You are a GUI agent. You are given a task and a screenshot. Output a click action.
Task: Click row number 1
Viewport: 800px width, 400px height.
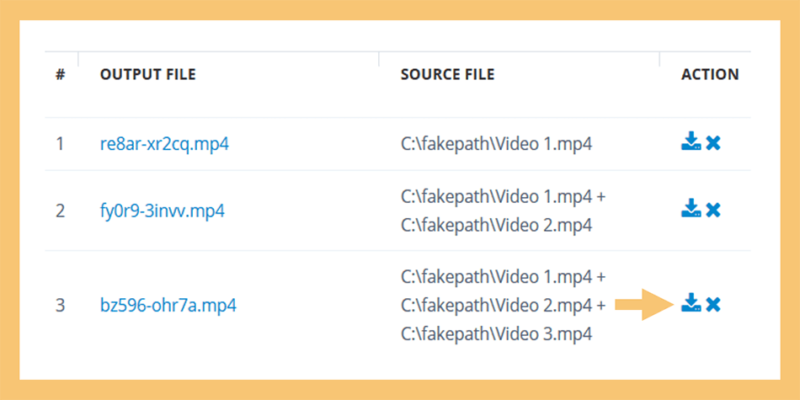pos(60,144)
